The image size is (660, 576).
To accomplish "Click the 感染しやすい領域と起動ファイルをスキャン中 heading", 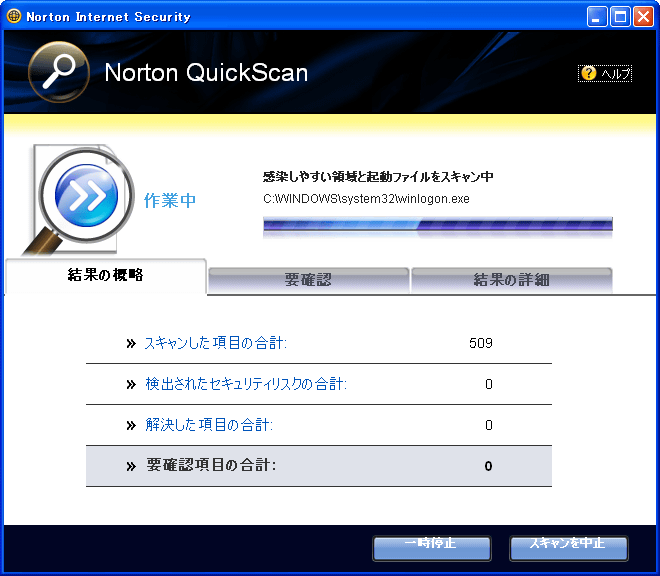I will [x=378, y=176].
